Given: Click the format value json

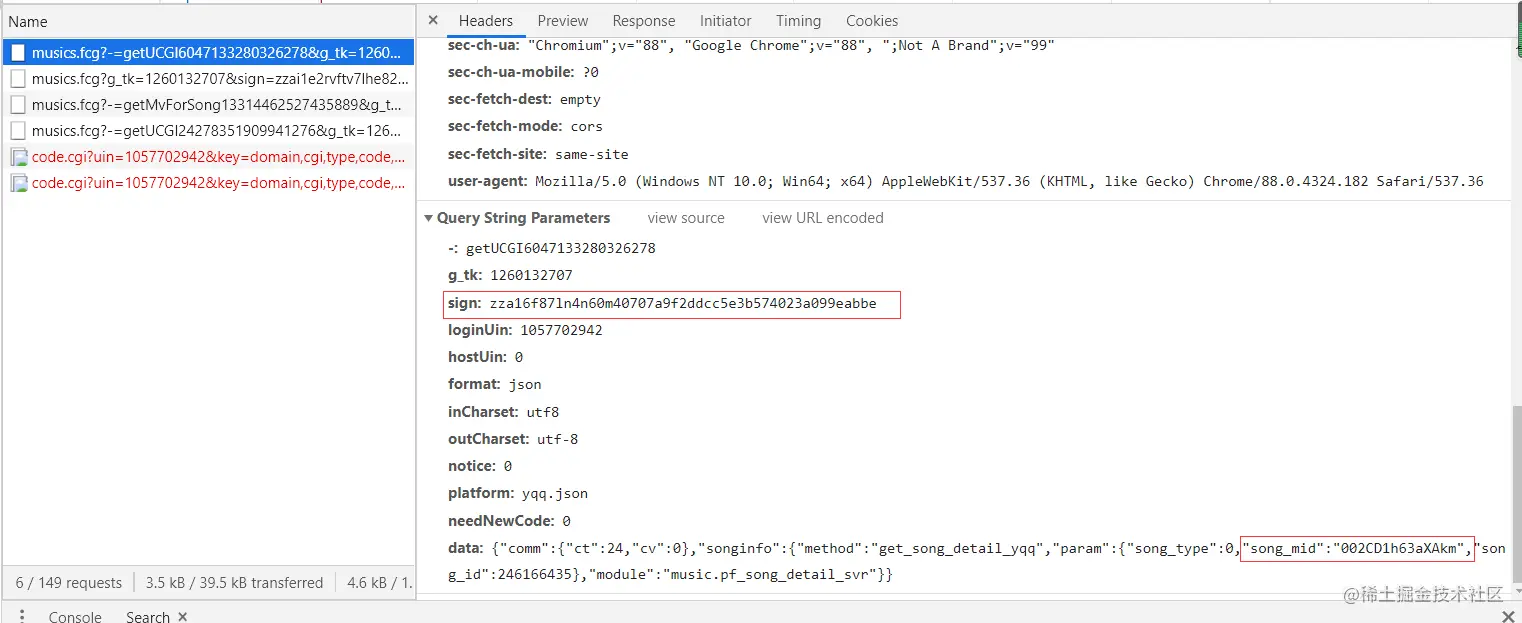Looking at the screenshot, I should [525, 384].
